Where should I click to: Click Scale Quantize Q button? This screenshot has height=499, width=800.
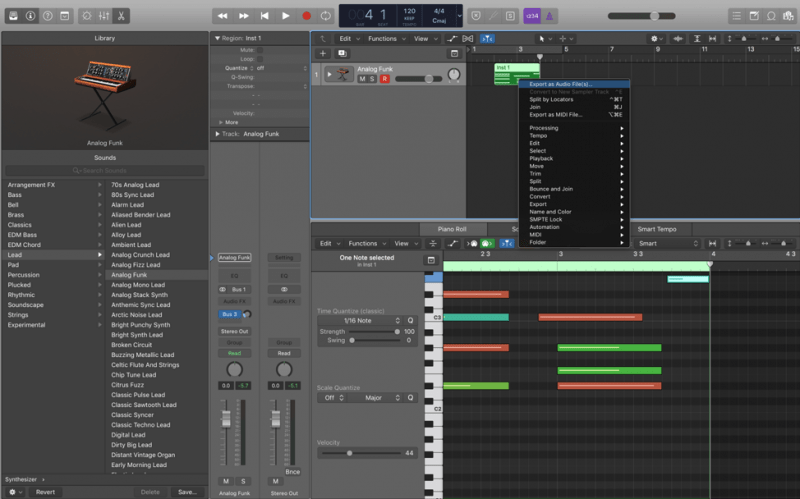[410, 397]
